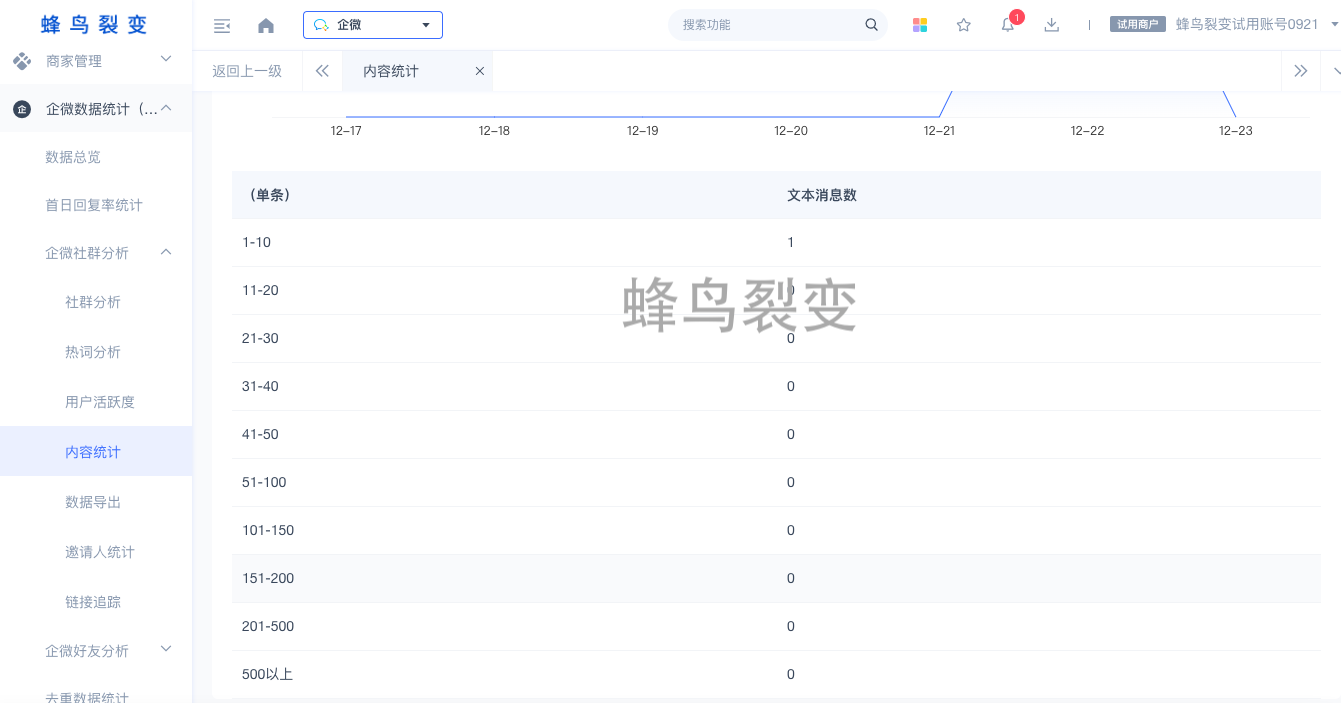Collapse sidebar with the menu fold icon
Image resolution: width=1341 pixels, height=703 pixels.
pyautogui.click(x=222, y=25)
